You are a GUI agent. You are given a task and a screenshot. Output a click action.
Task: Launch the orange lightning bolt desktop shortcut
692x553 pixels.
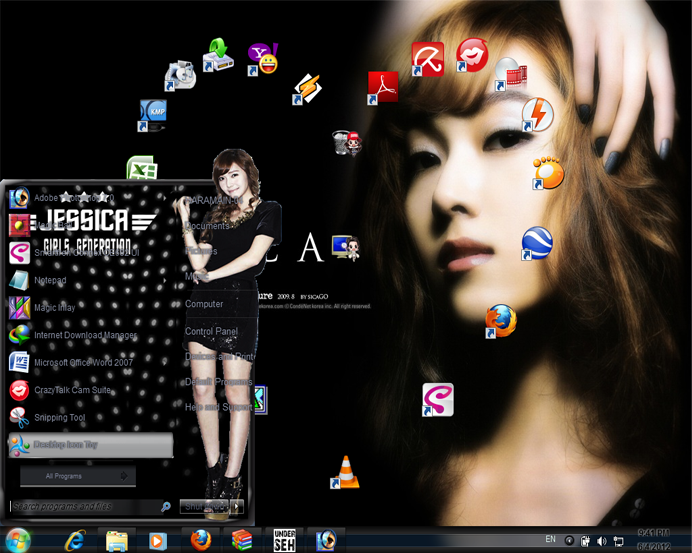(537, 115)
